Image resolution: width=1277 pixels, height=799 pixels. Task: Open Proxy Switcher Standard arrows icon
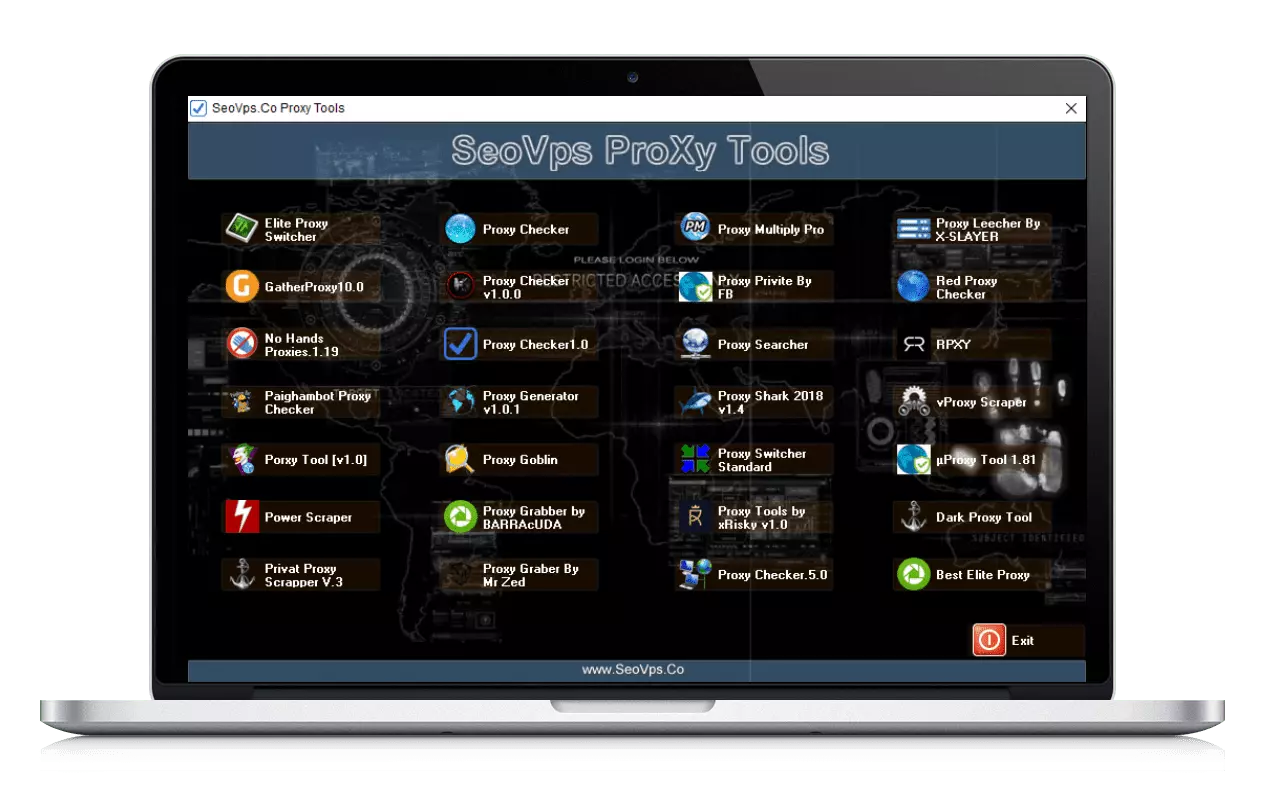pyautogui.click(x=695, y=459)
